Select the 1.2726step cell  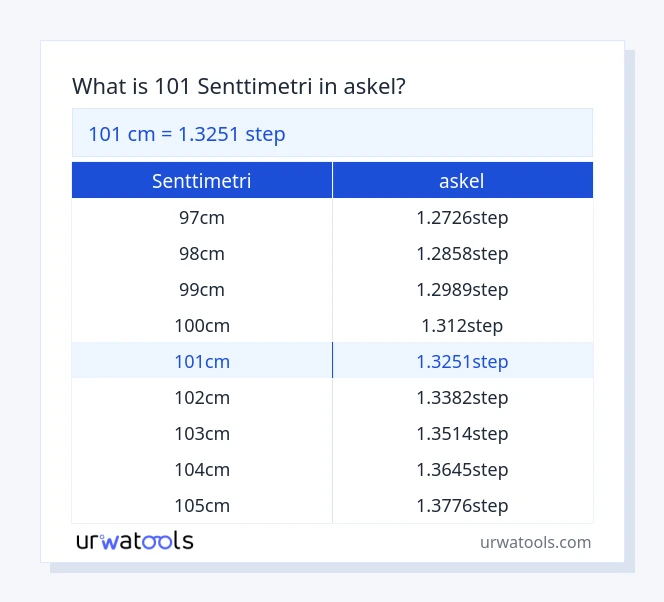pos(462,217)
